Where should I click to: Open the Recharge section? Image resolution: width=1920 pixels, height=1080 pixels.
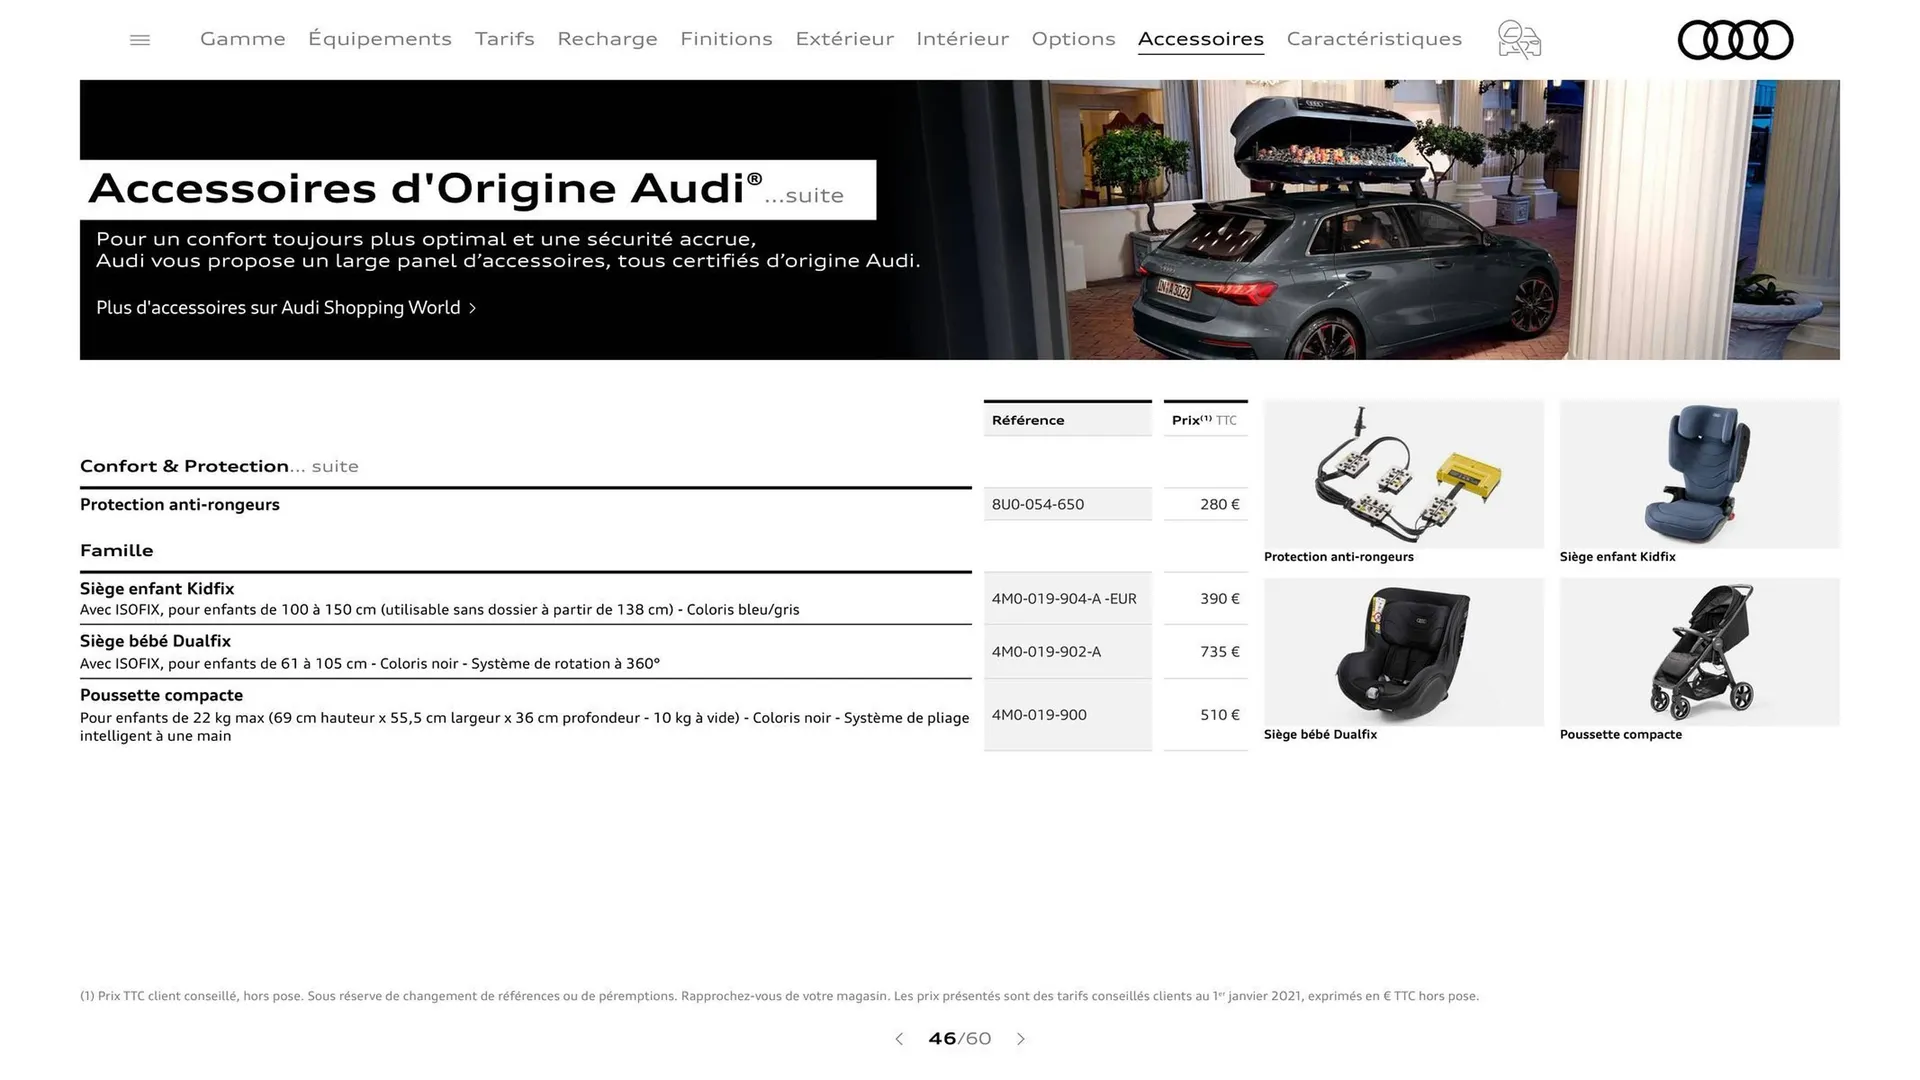pyautogui.click(x=607, y=39)
